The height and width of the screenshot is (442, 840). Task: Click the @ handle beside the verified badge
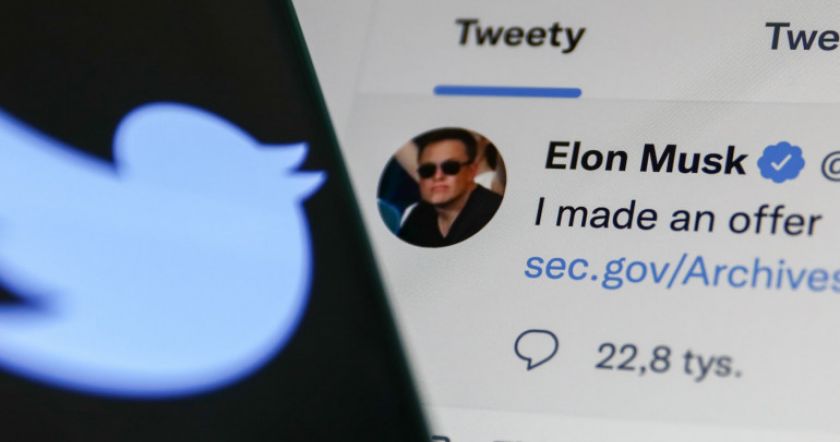pos(829,166)
